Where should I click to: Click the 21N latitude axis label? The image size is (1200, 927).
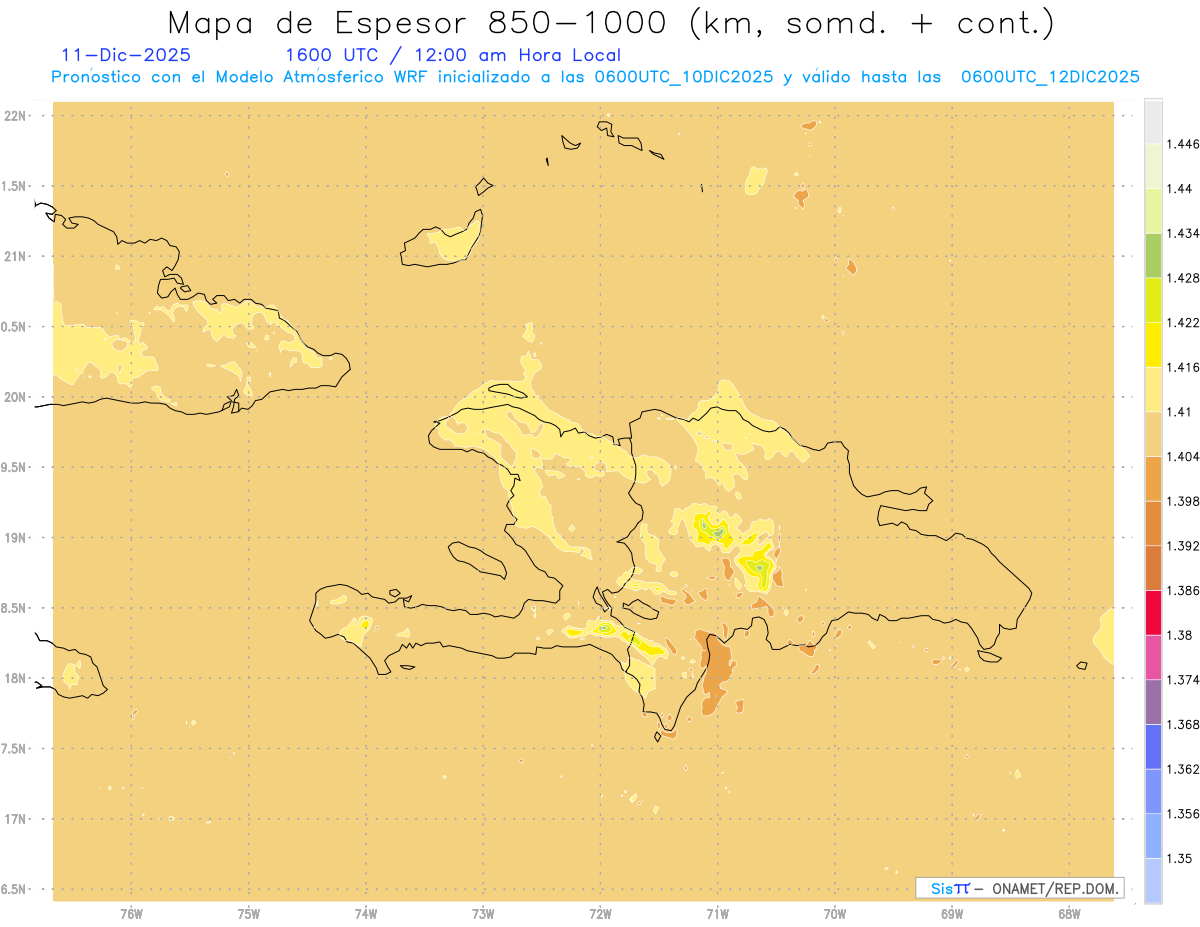pos(15,257)
